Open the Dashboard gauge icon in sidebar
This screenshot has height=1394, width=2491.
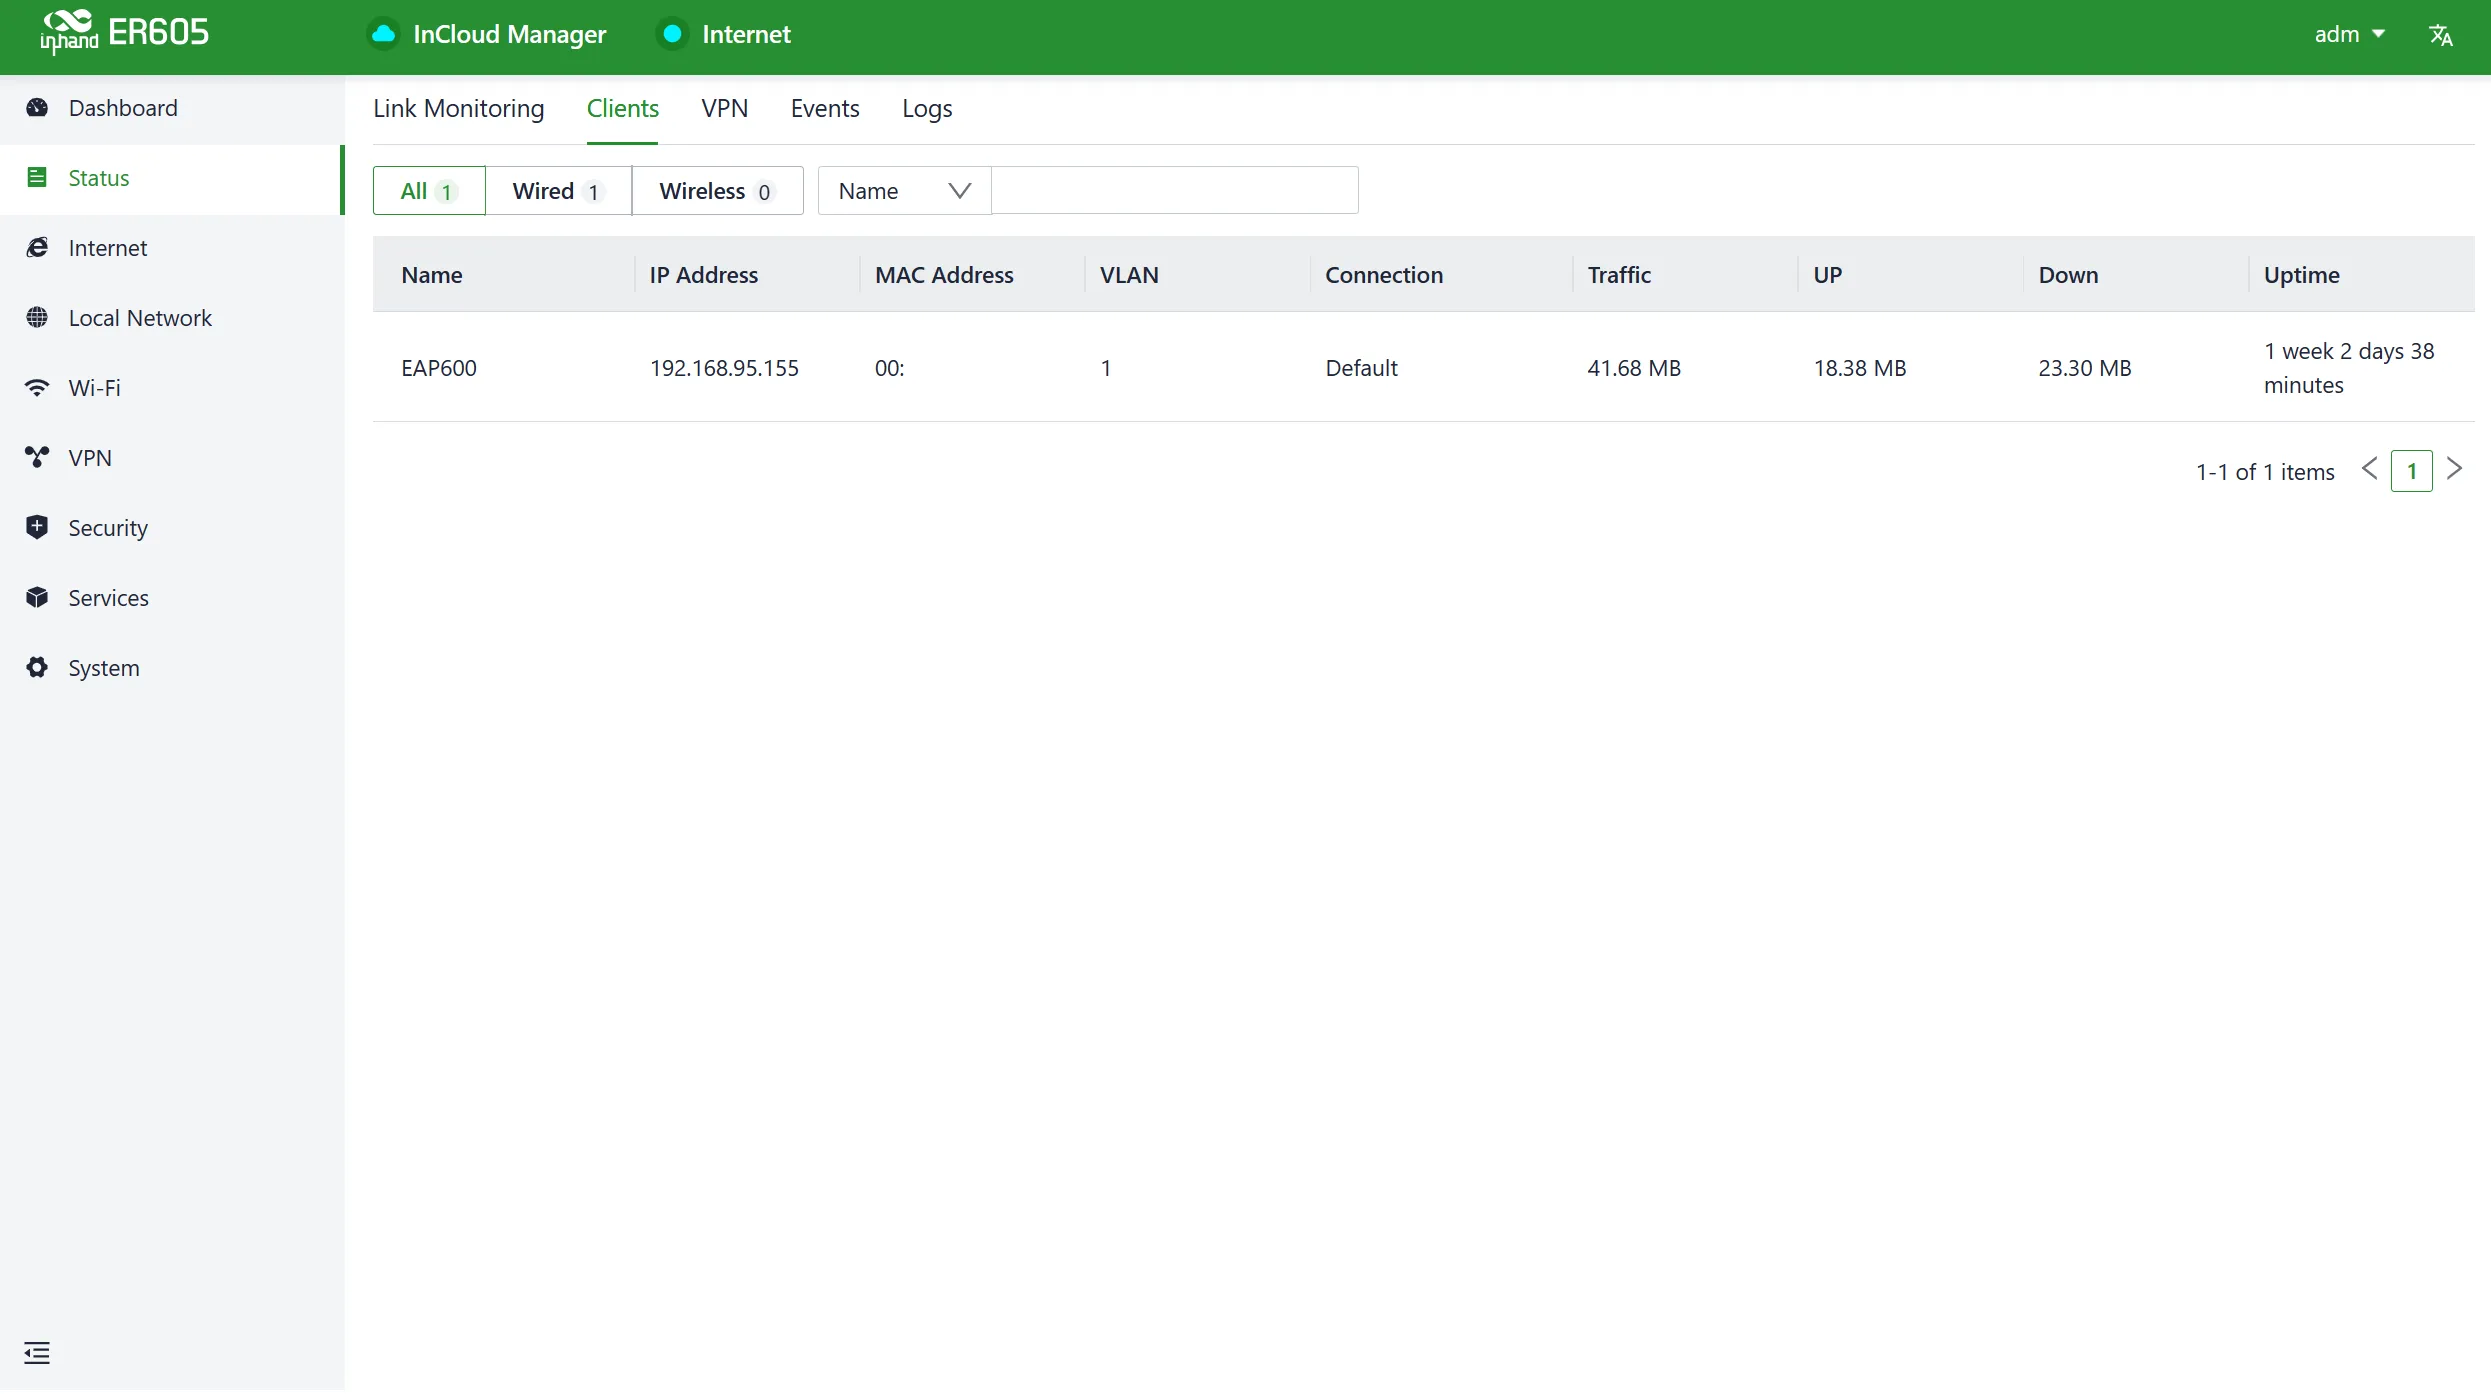37,108
